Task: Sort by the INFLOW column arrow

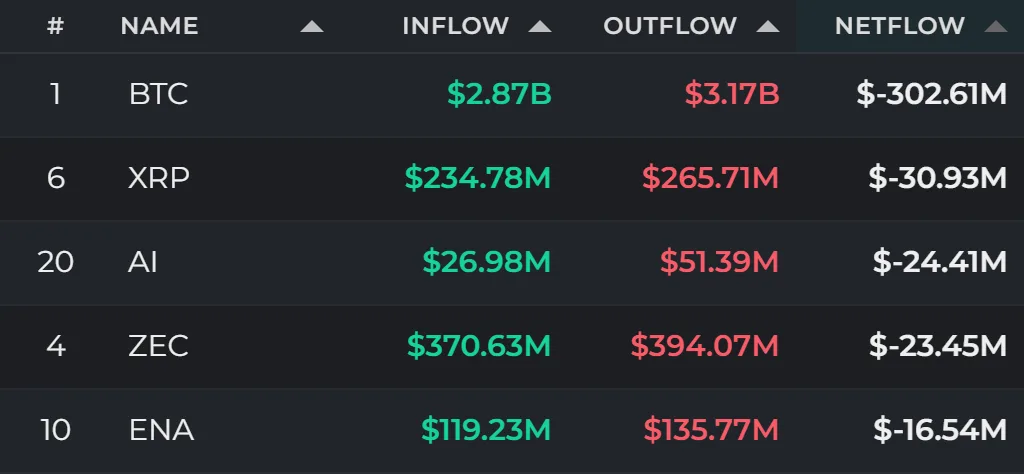Action: [540, 26]
